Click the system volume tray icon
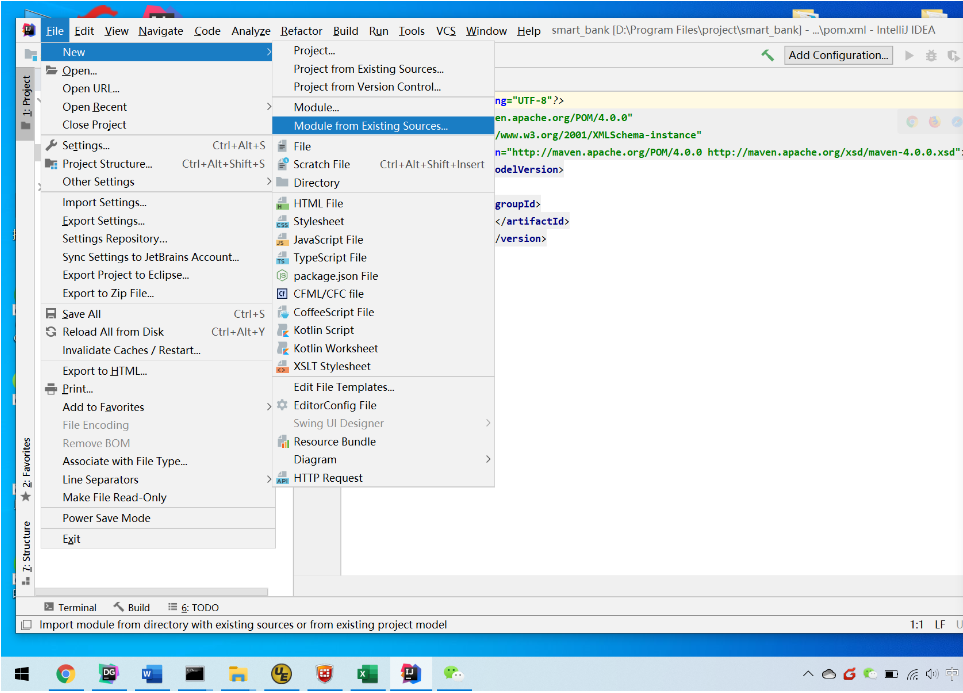 coord(932,674)
